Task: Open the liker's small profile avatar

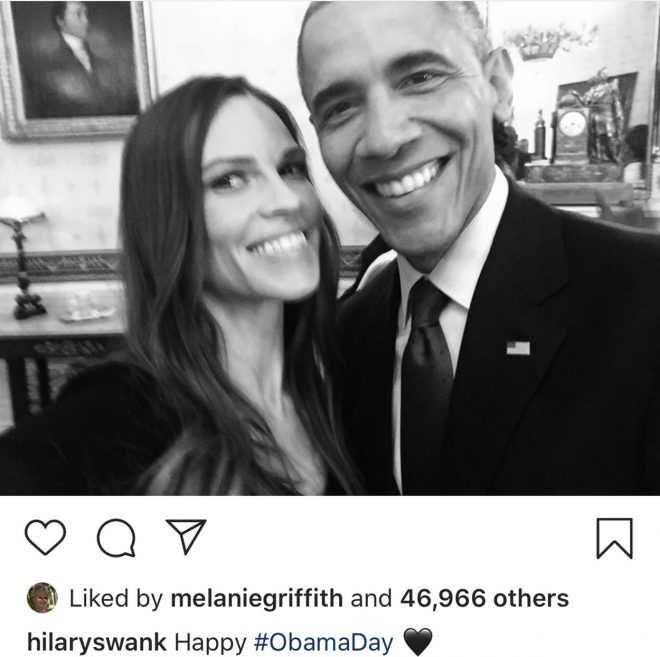Action: point(41,598)
